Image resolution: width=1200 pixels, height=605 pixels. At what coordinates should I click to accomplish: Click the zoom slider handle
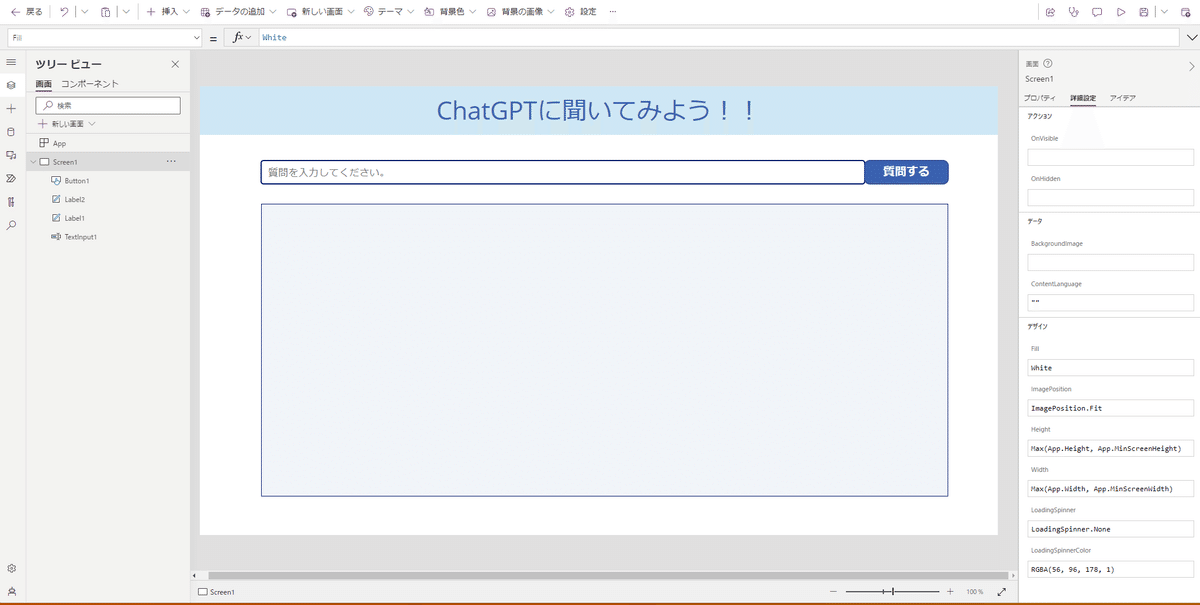point(893,592)
